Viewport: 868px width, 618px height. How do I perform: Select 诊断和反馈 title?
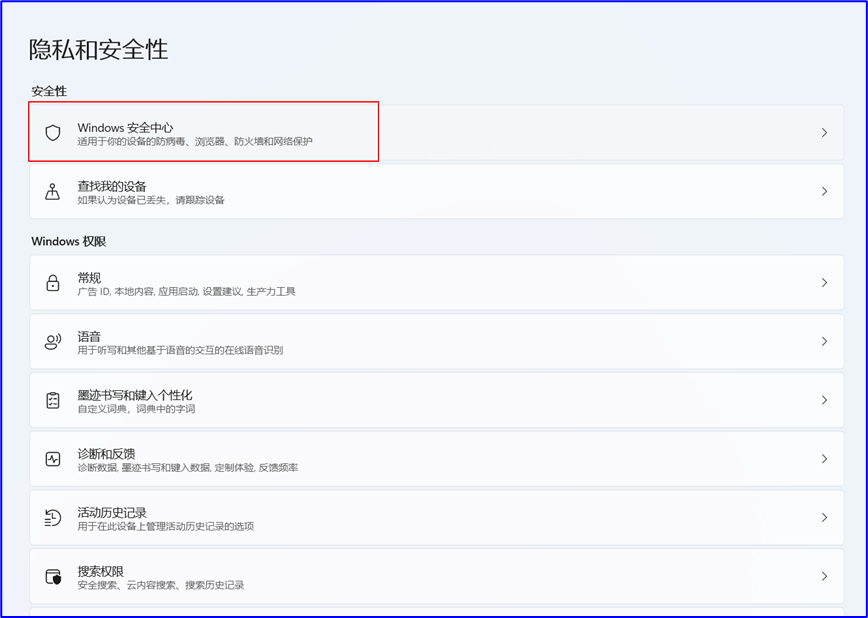106,454
